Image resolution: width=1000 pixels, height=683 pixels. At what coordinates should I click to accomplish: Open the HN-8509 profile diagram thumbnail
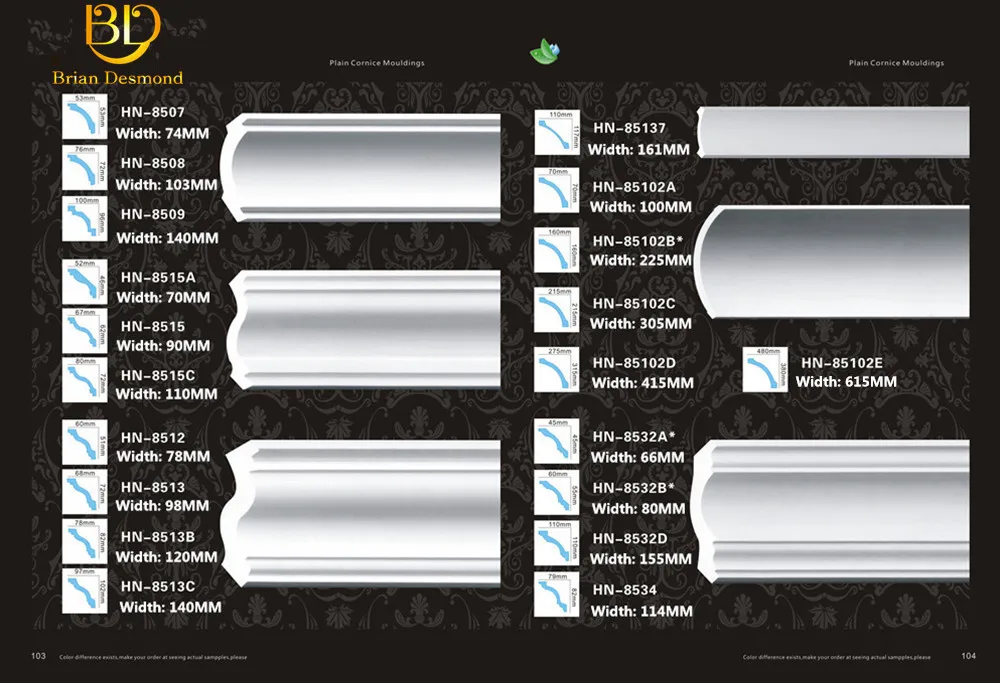(85, 219)
